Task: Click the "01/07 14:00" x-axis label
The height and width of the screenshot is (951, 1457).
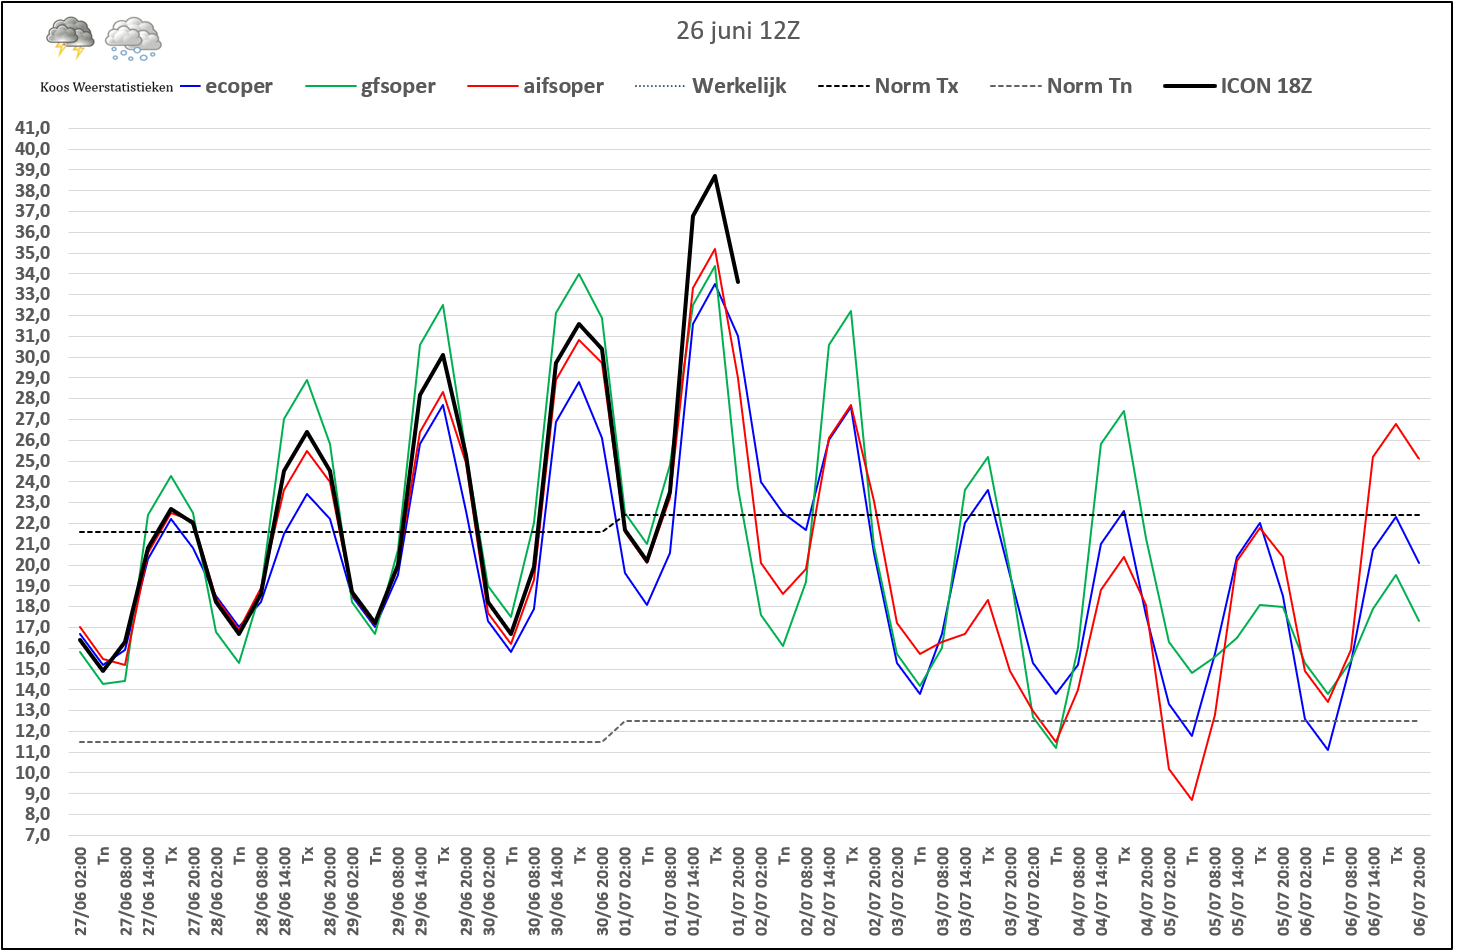Action: 693,892
